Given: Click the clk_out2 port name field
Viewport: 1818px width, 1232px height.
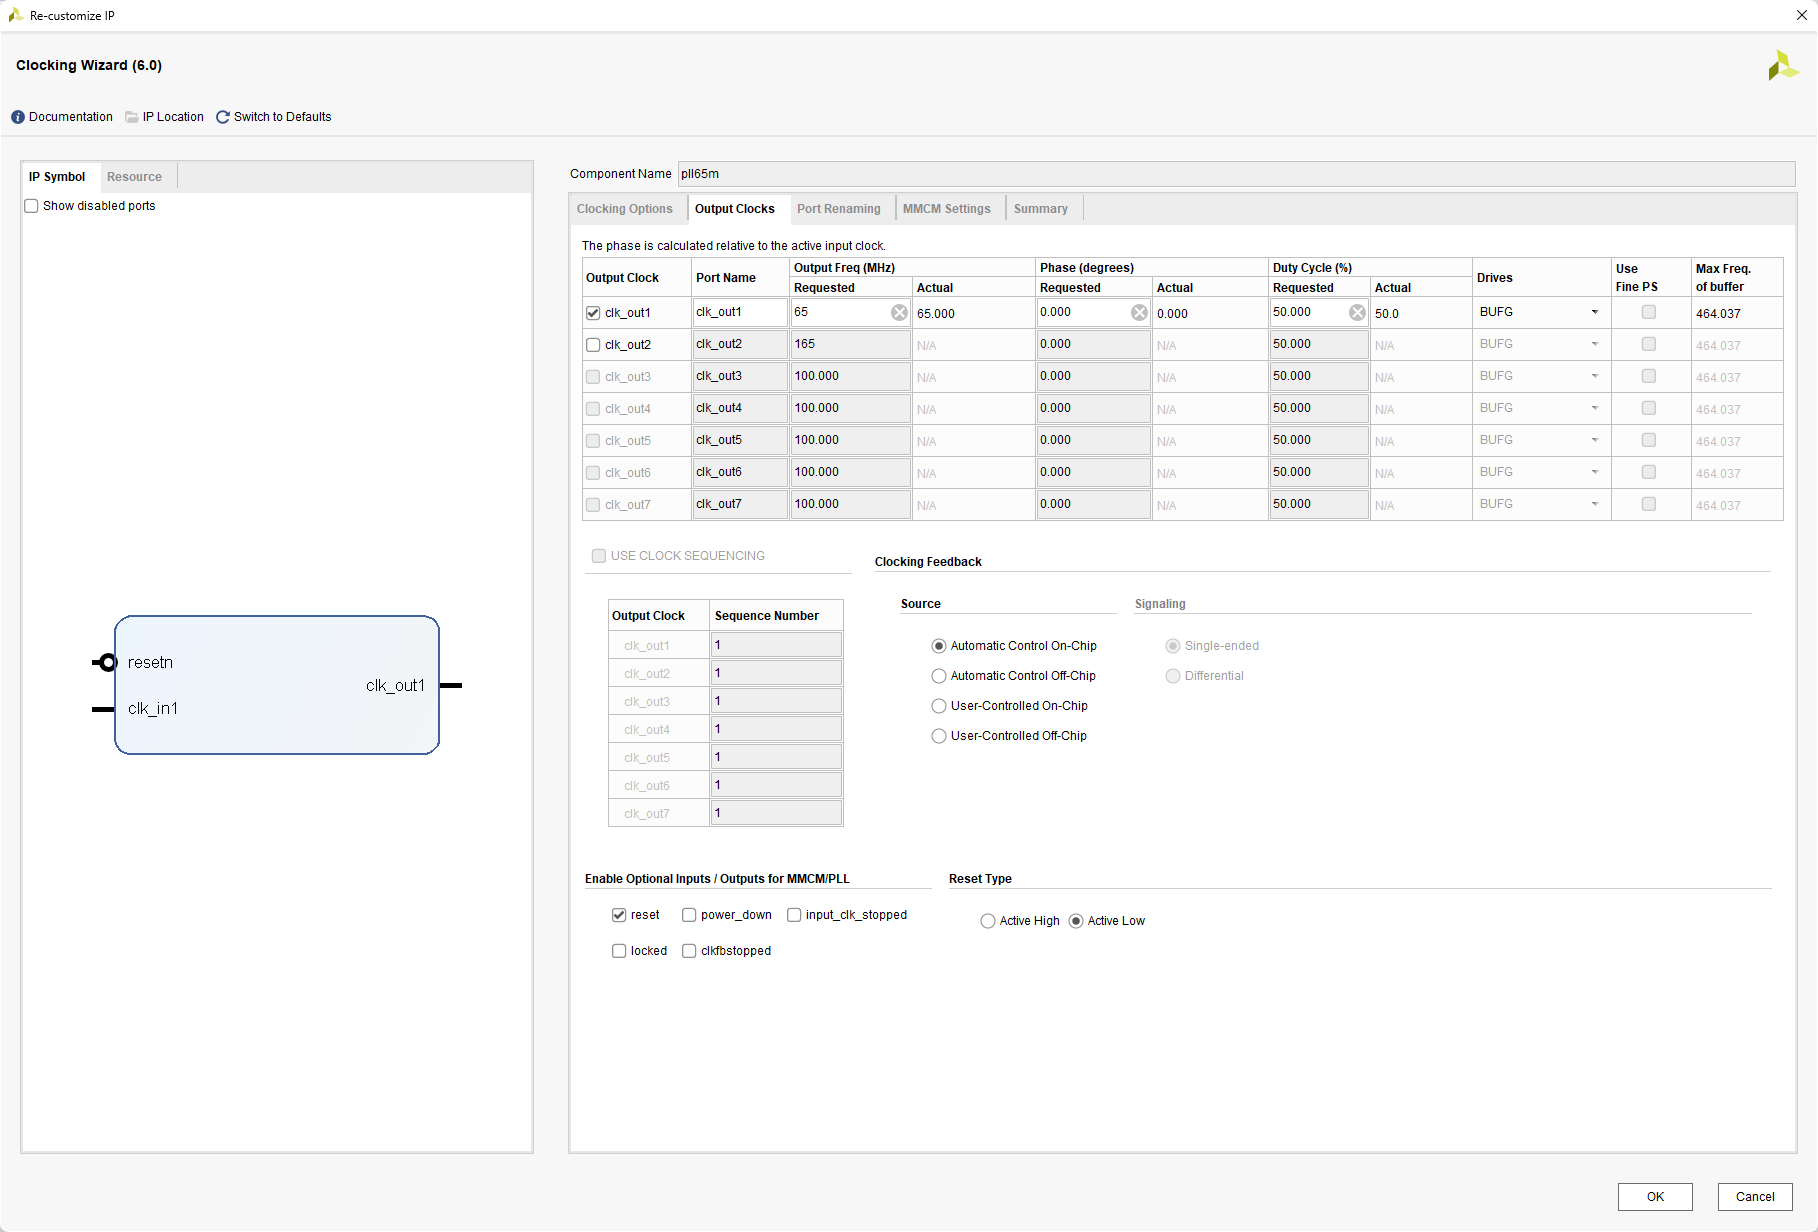Looking at the screenshot, I should click(x=740, y=344).
